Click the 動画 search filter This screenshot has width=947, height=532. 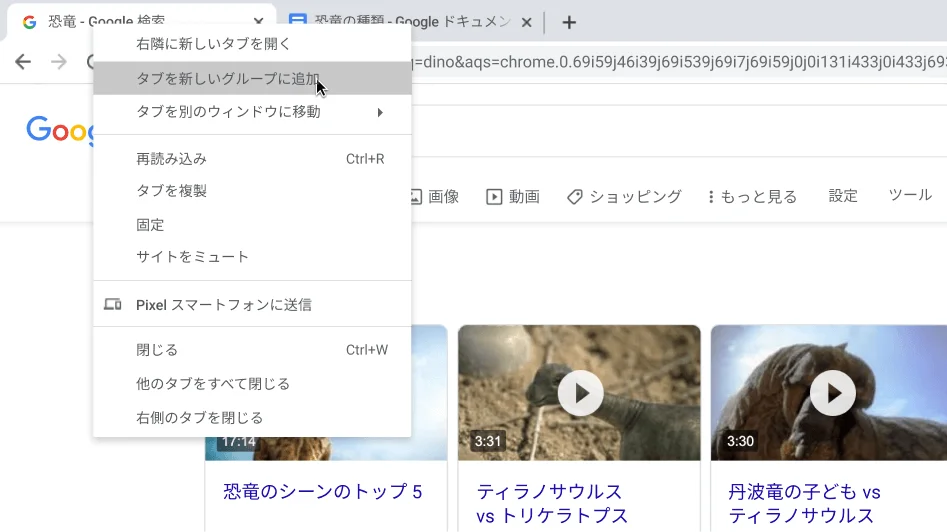click(x=513, y=197)
